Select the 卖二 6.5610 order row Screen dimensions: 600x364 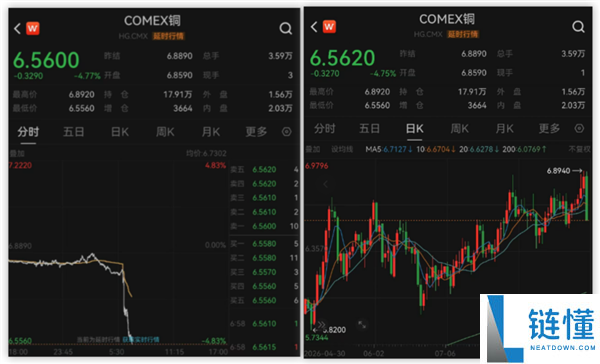264,212
